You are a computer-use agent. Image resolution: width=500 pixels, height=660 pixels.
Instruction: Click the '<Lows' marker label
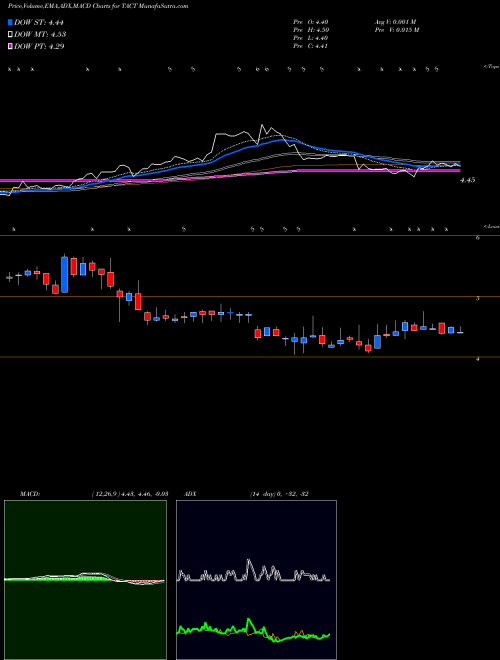(x=492, y=226)
